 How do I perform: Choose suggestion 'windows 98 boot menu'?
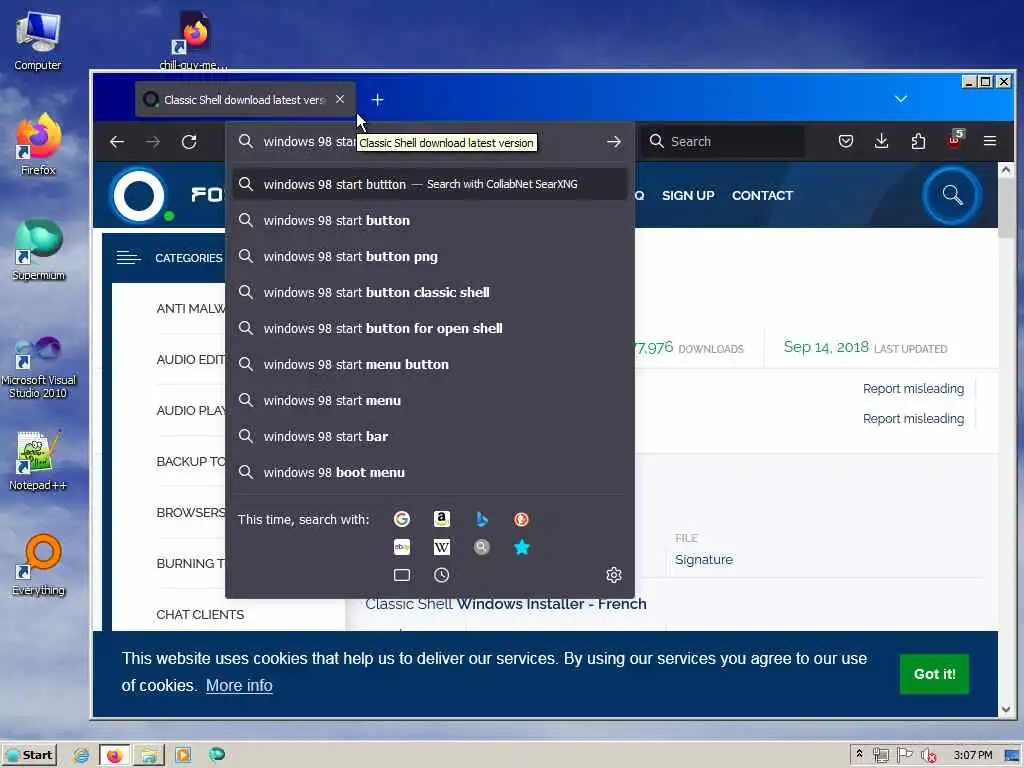coord(430,472)
